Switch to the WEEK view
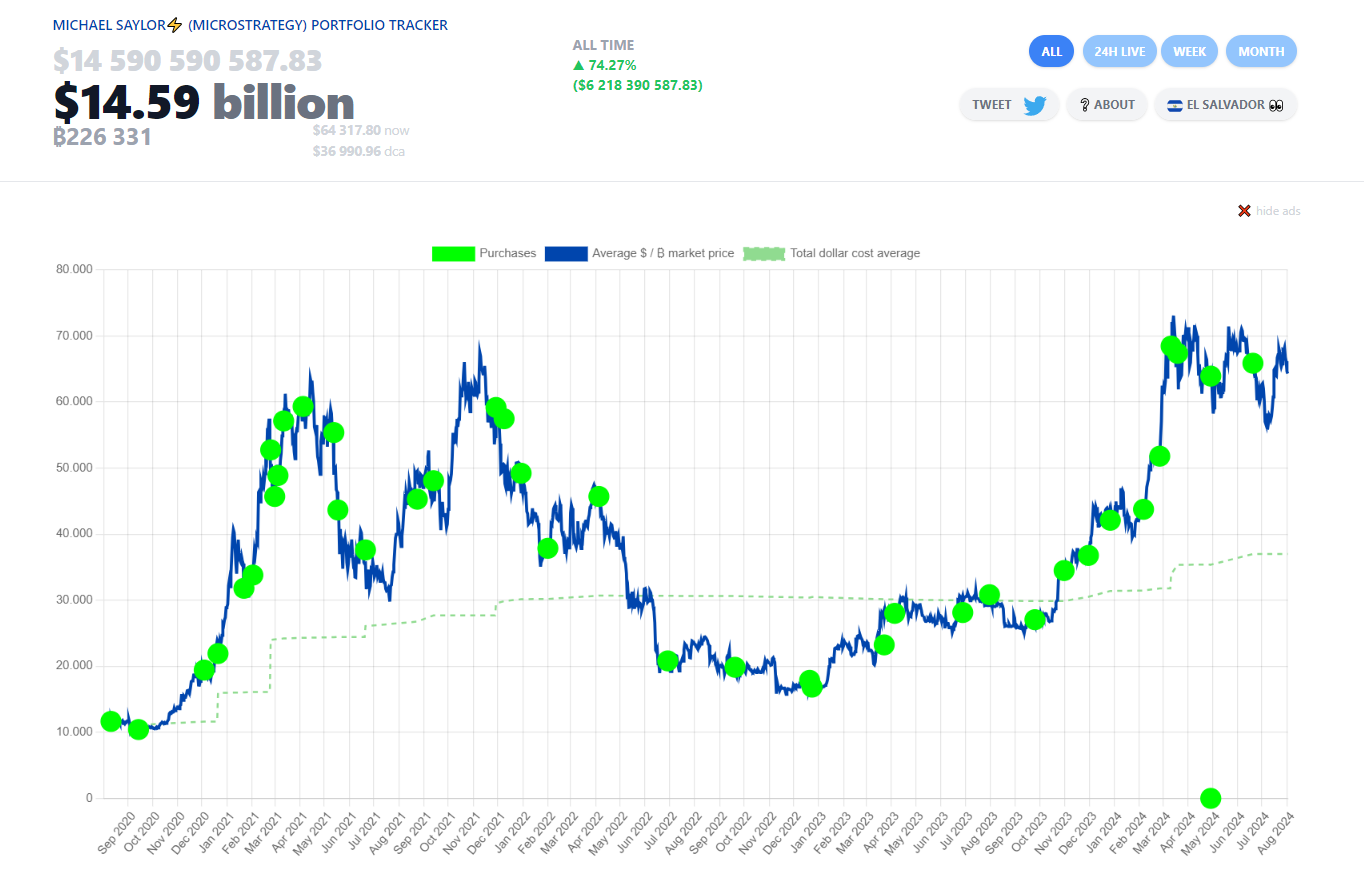 pyautogui.click(x=1189, y=51)
